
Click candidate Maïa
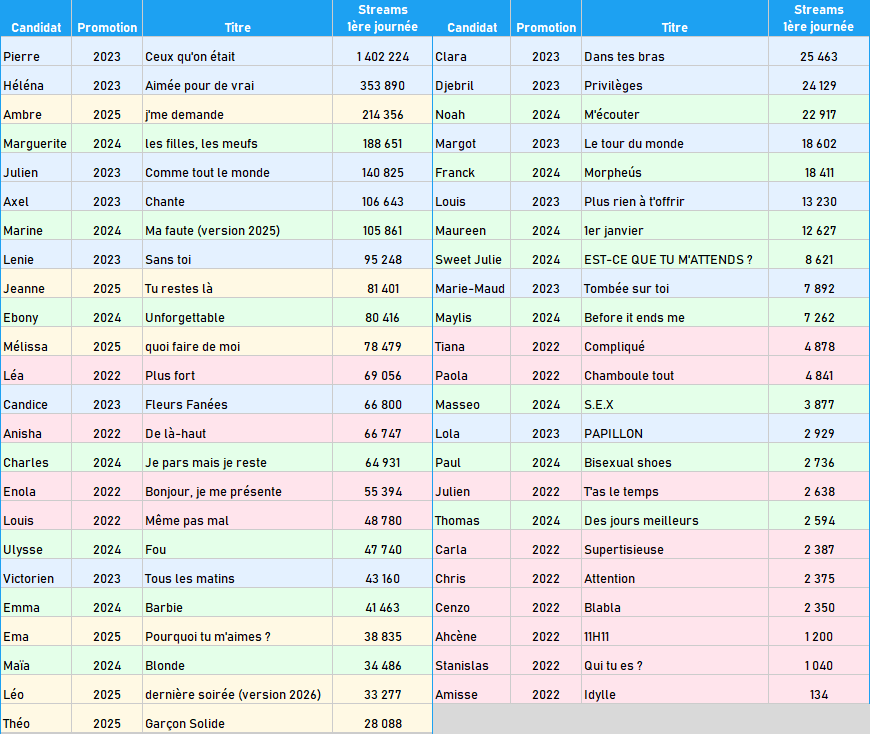point(36,660)
